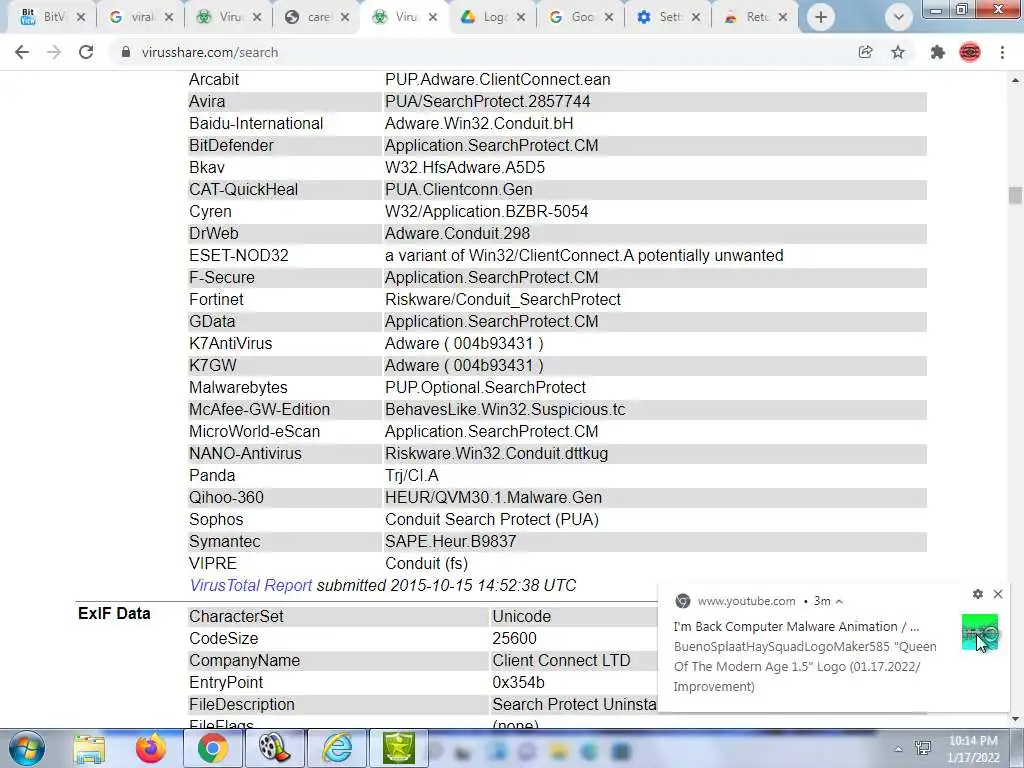The image size is (1024, 768).
Task: Expand the YouTube notification chevron
Action: 839,601
